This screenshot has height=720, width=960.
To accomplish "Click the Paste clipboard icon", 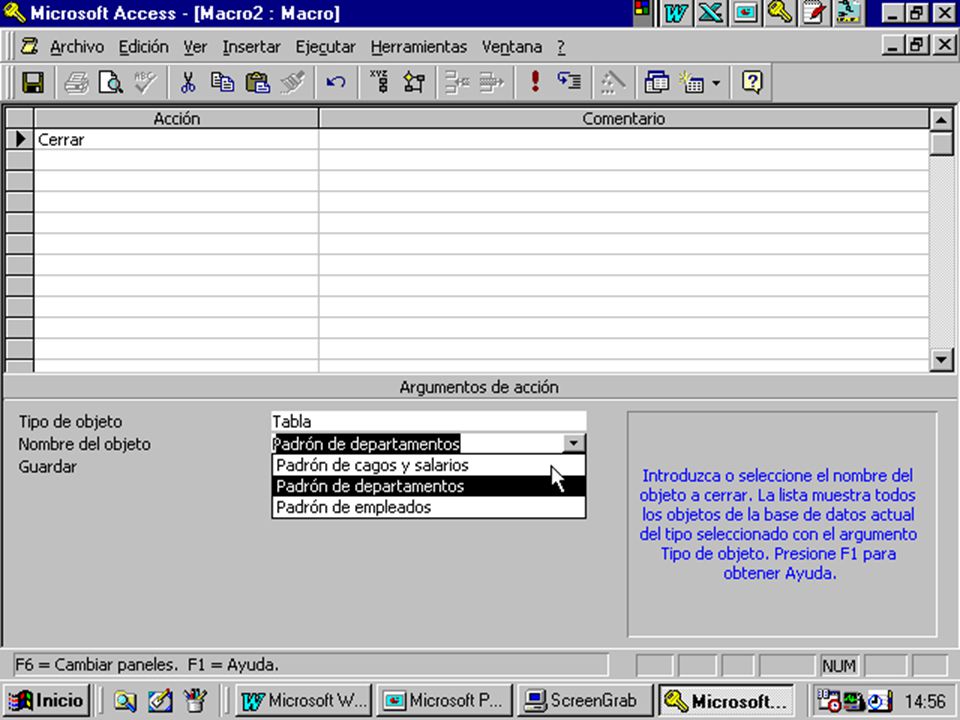I will [258, 82].
